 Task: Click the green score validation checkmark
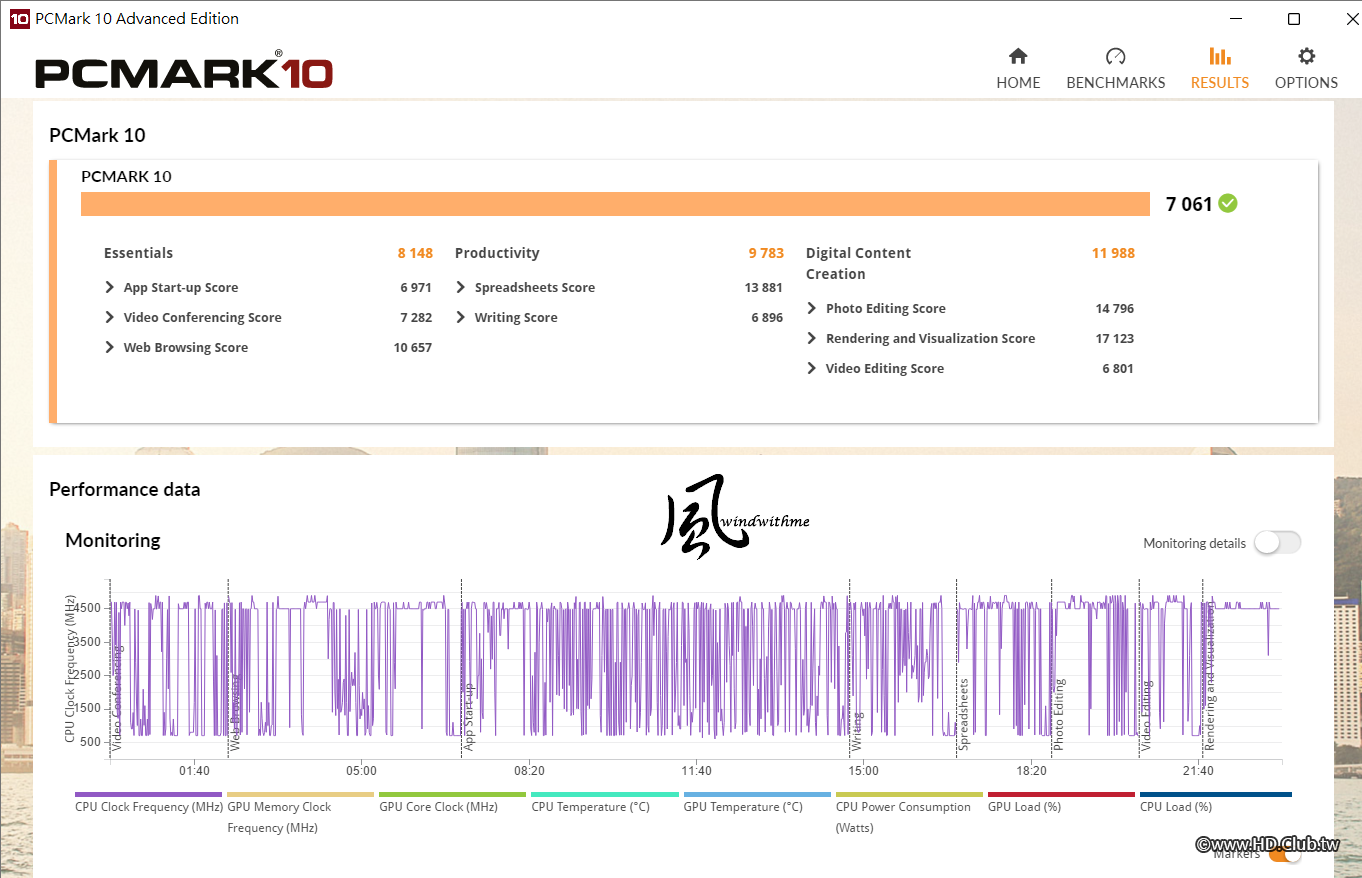point(1228,203)
